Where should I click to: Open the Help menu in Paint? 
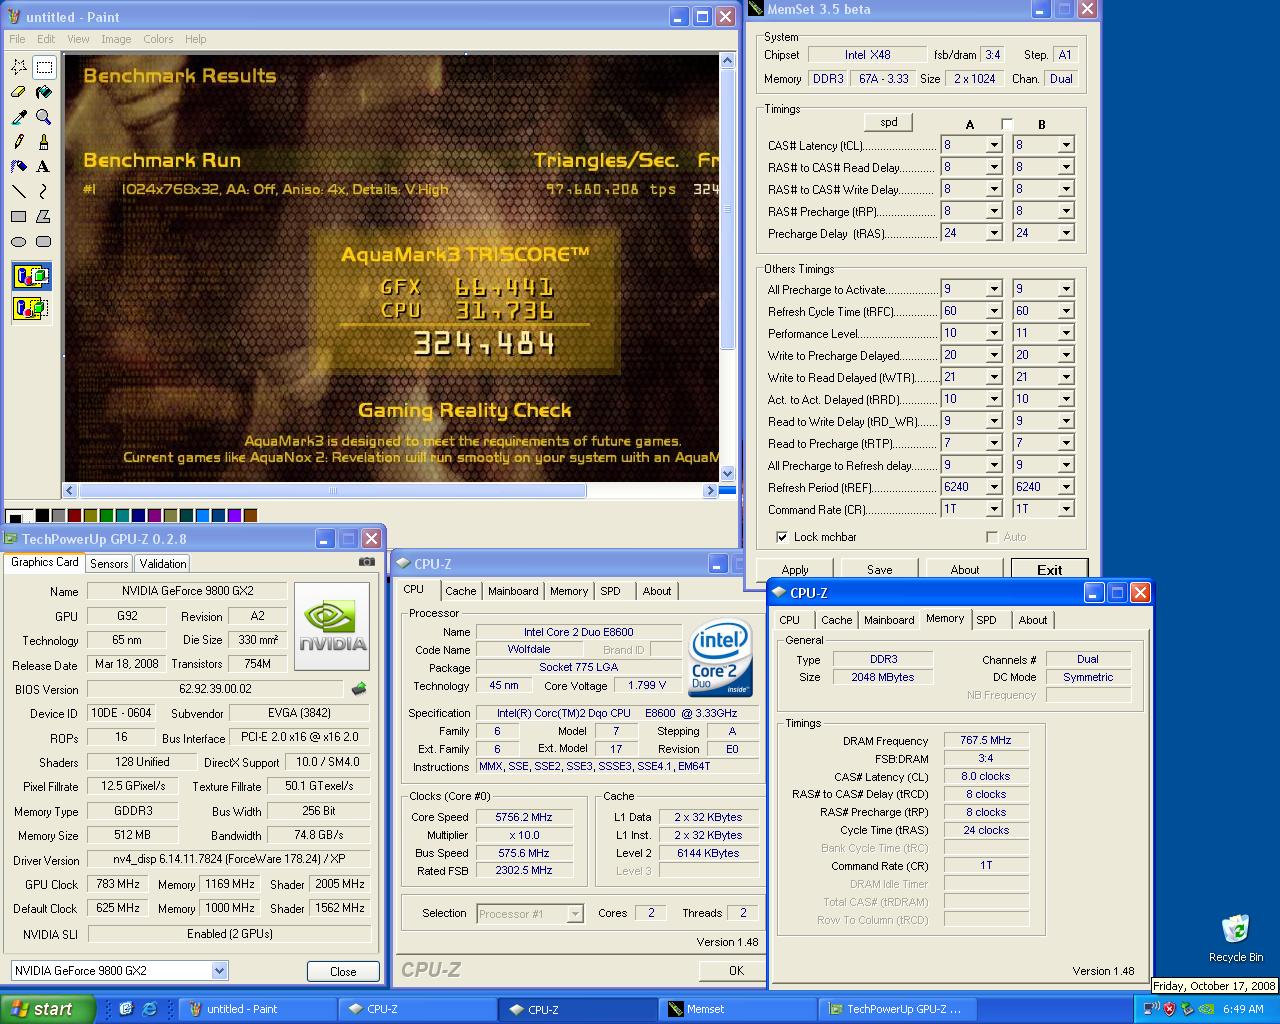(x=196, y=39)
